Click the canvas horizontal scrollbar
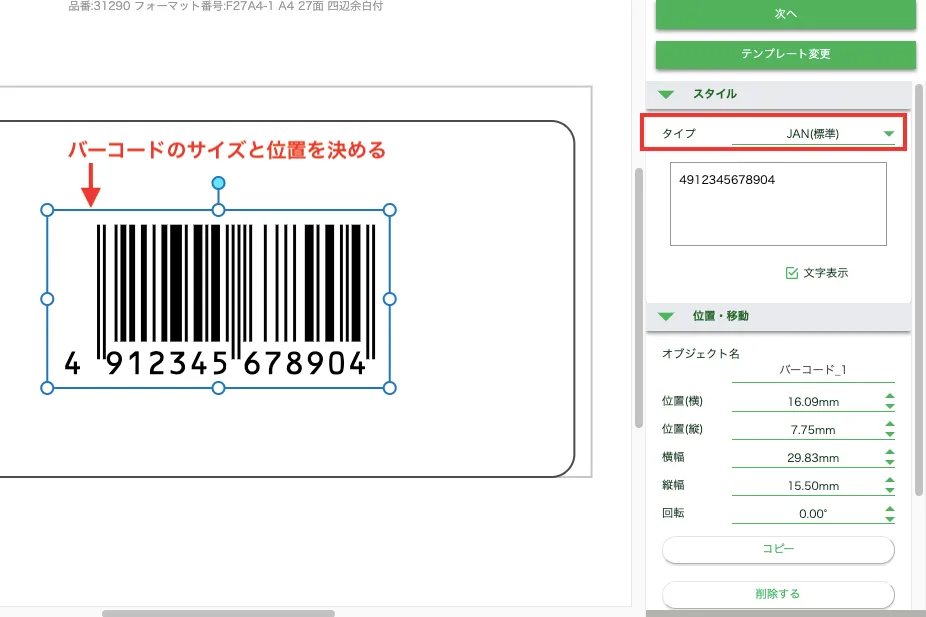 (219, 613)
